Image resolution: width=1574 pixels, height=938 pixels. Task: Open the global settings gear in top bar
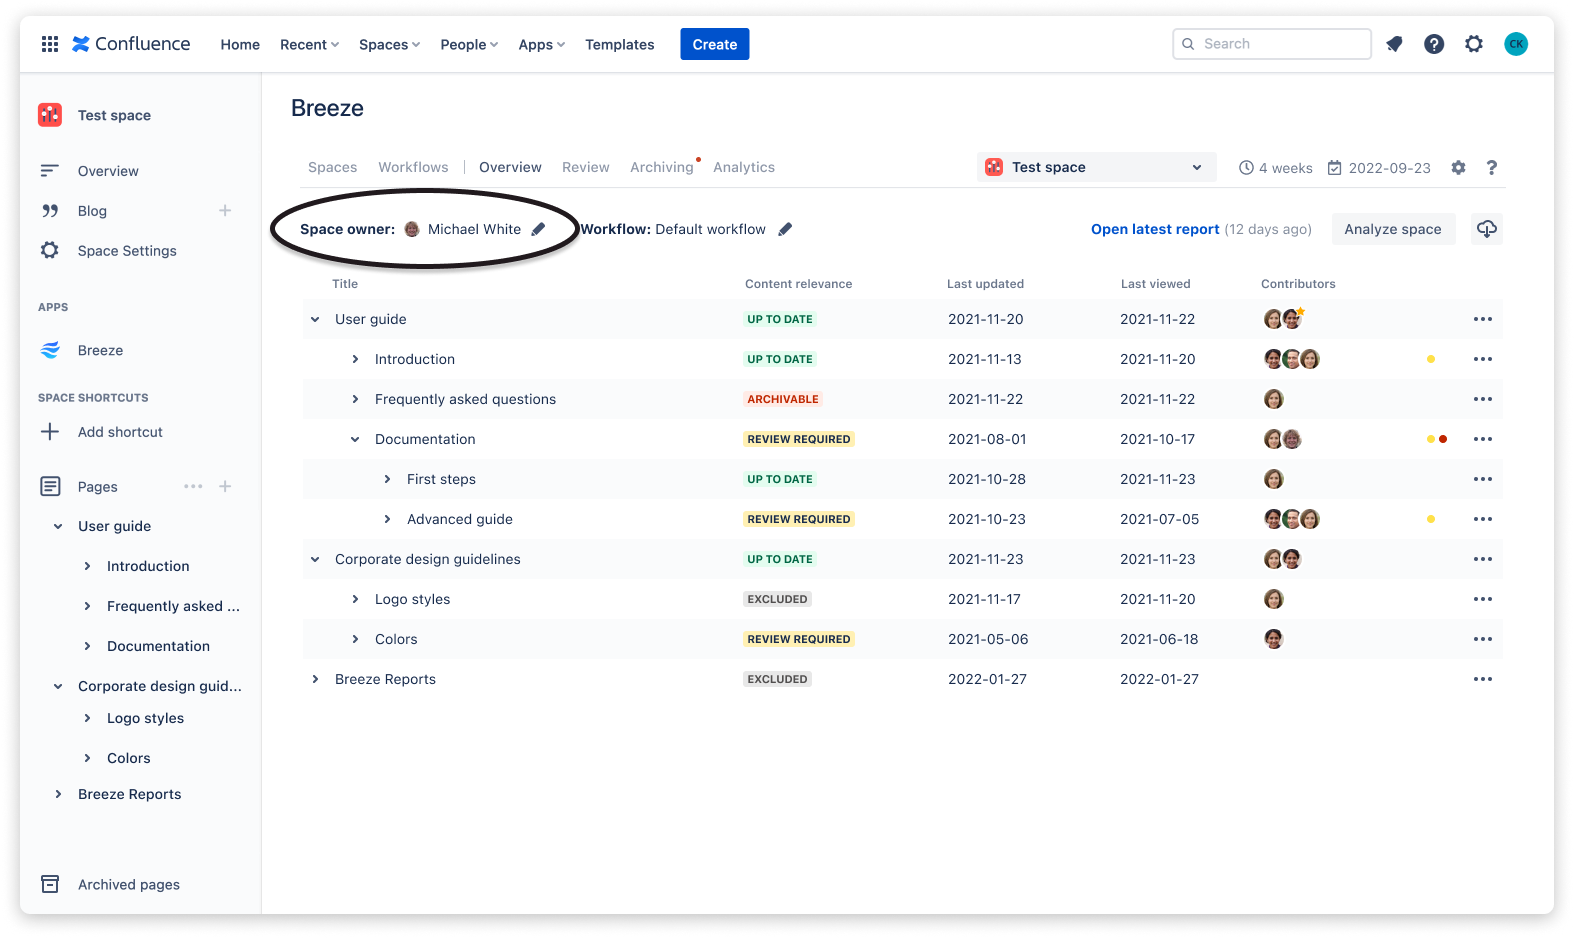tap(1474, 44)
